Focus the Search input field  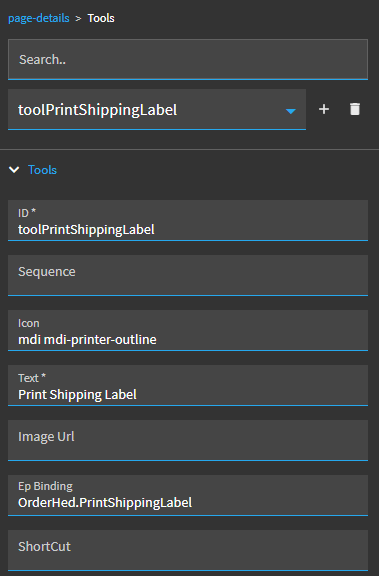pyautogui.click(x=188, y=60)
